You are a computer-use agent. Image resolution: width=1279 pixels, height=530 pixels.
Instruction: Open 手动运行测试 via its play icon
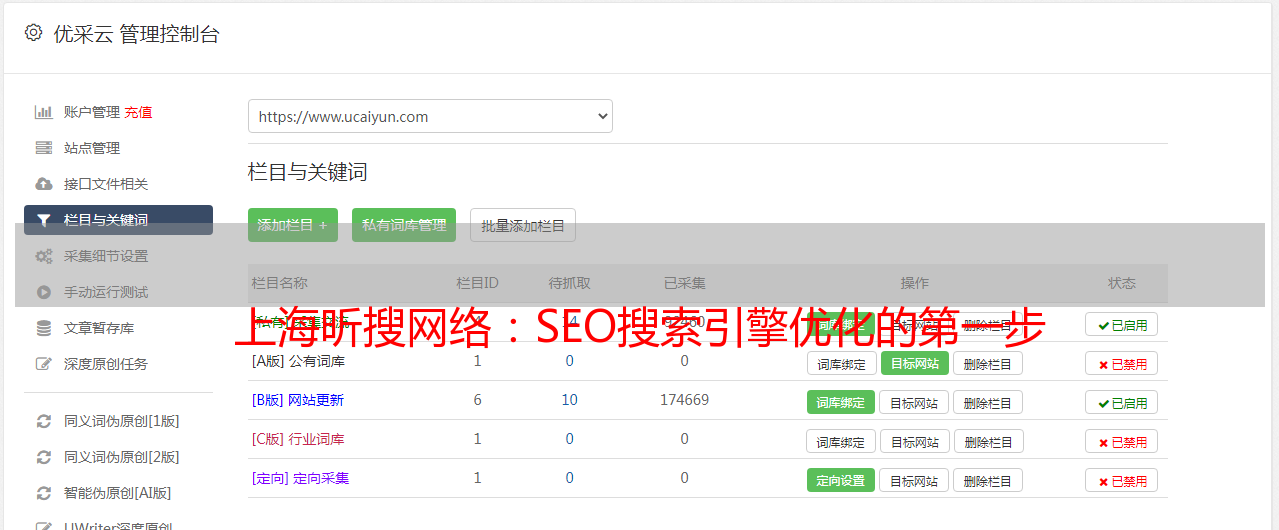click(x=43, y=292)
